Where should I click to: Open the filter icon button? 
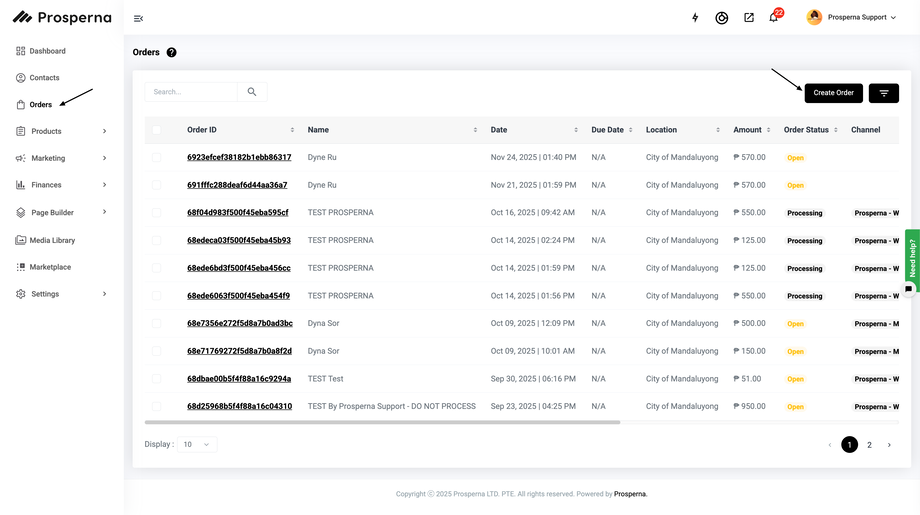pyautogui.click(x=883, y=93)
